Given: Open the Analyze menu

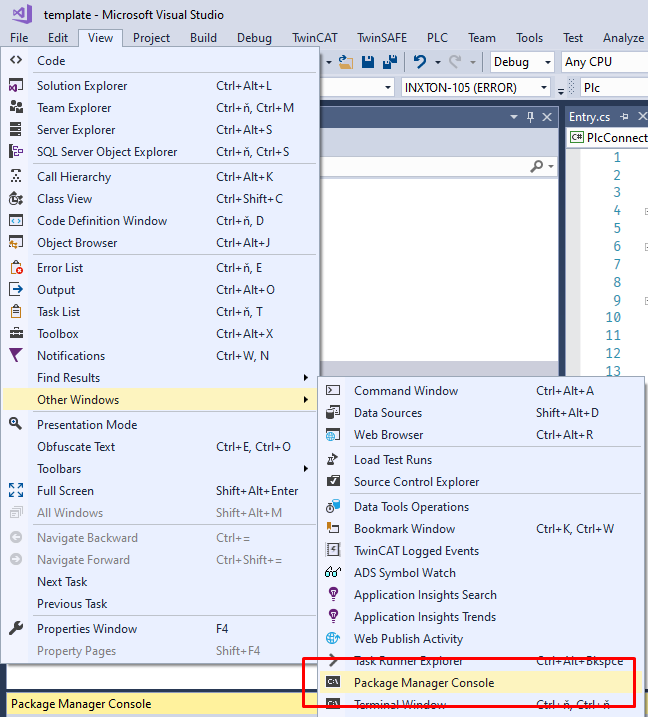Looking at the screenshot, I should click(623, 38).
